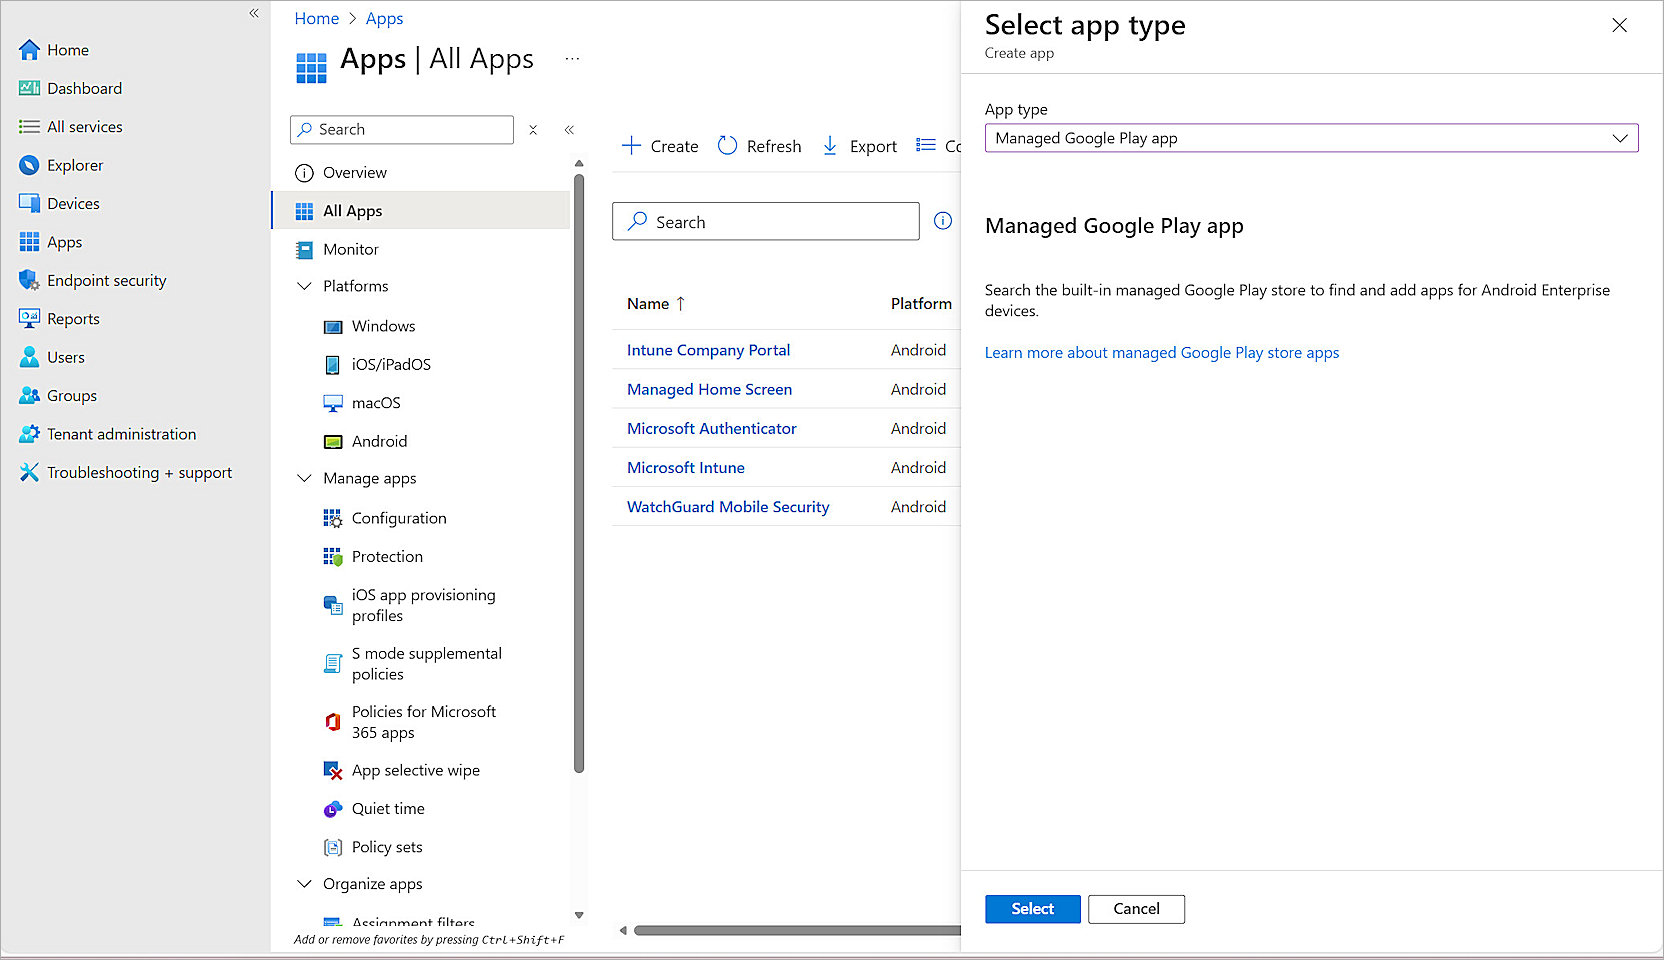Open App selective wipe settings
The image size is (1664, 960).
pos(415,770)
